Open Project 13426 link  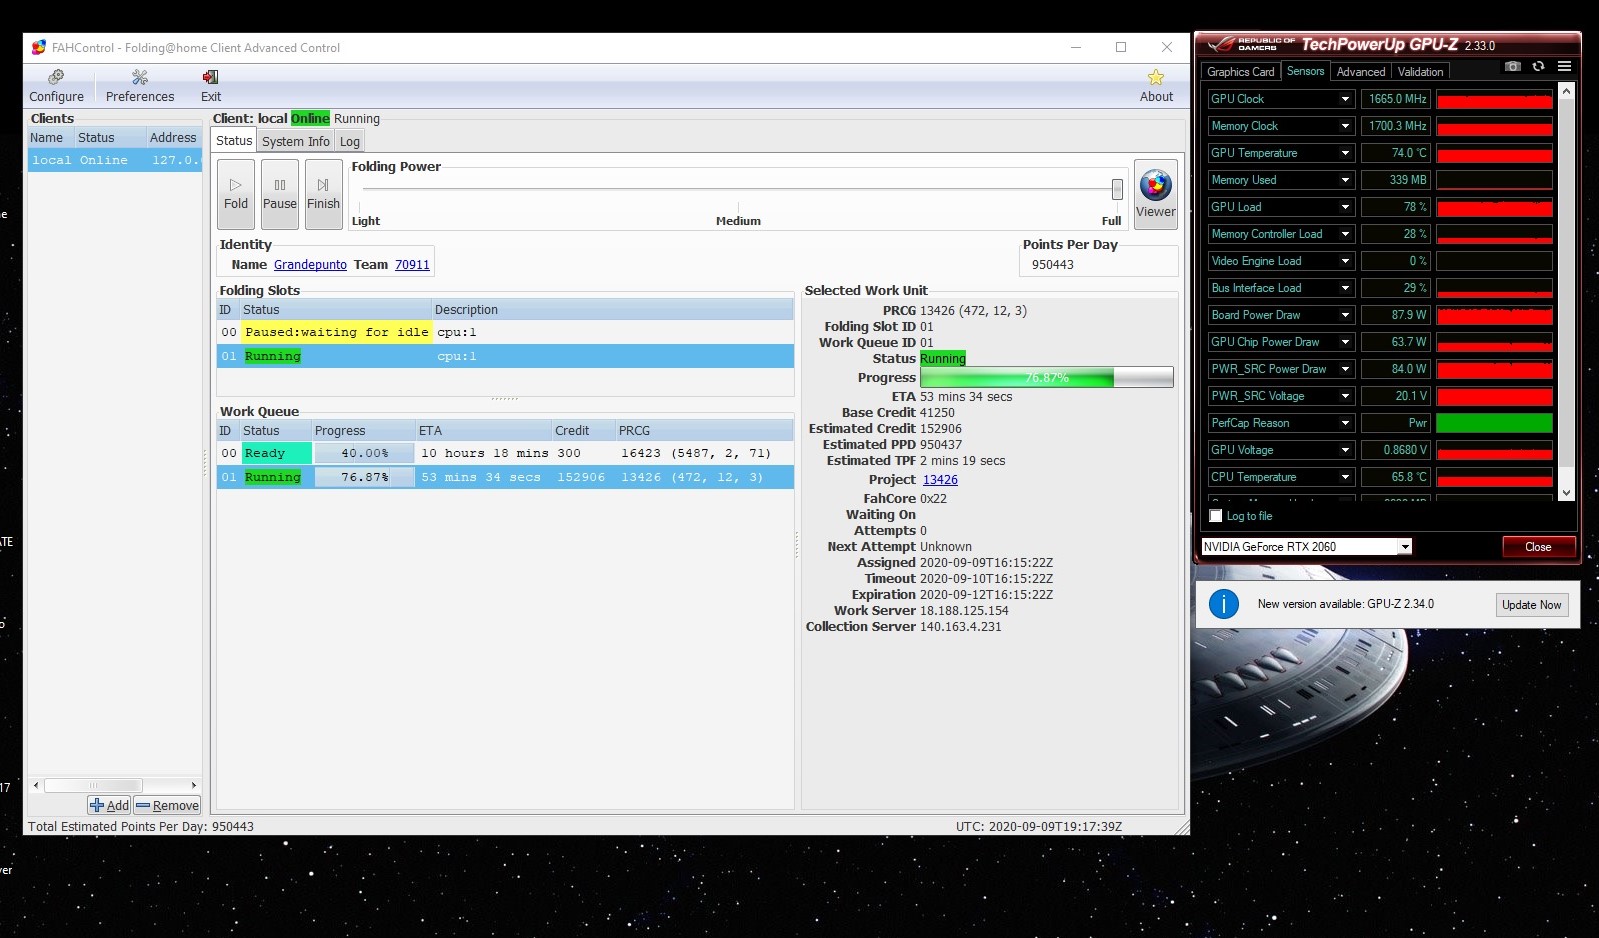pyautogui.click(x=940, y=480)
